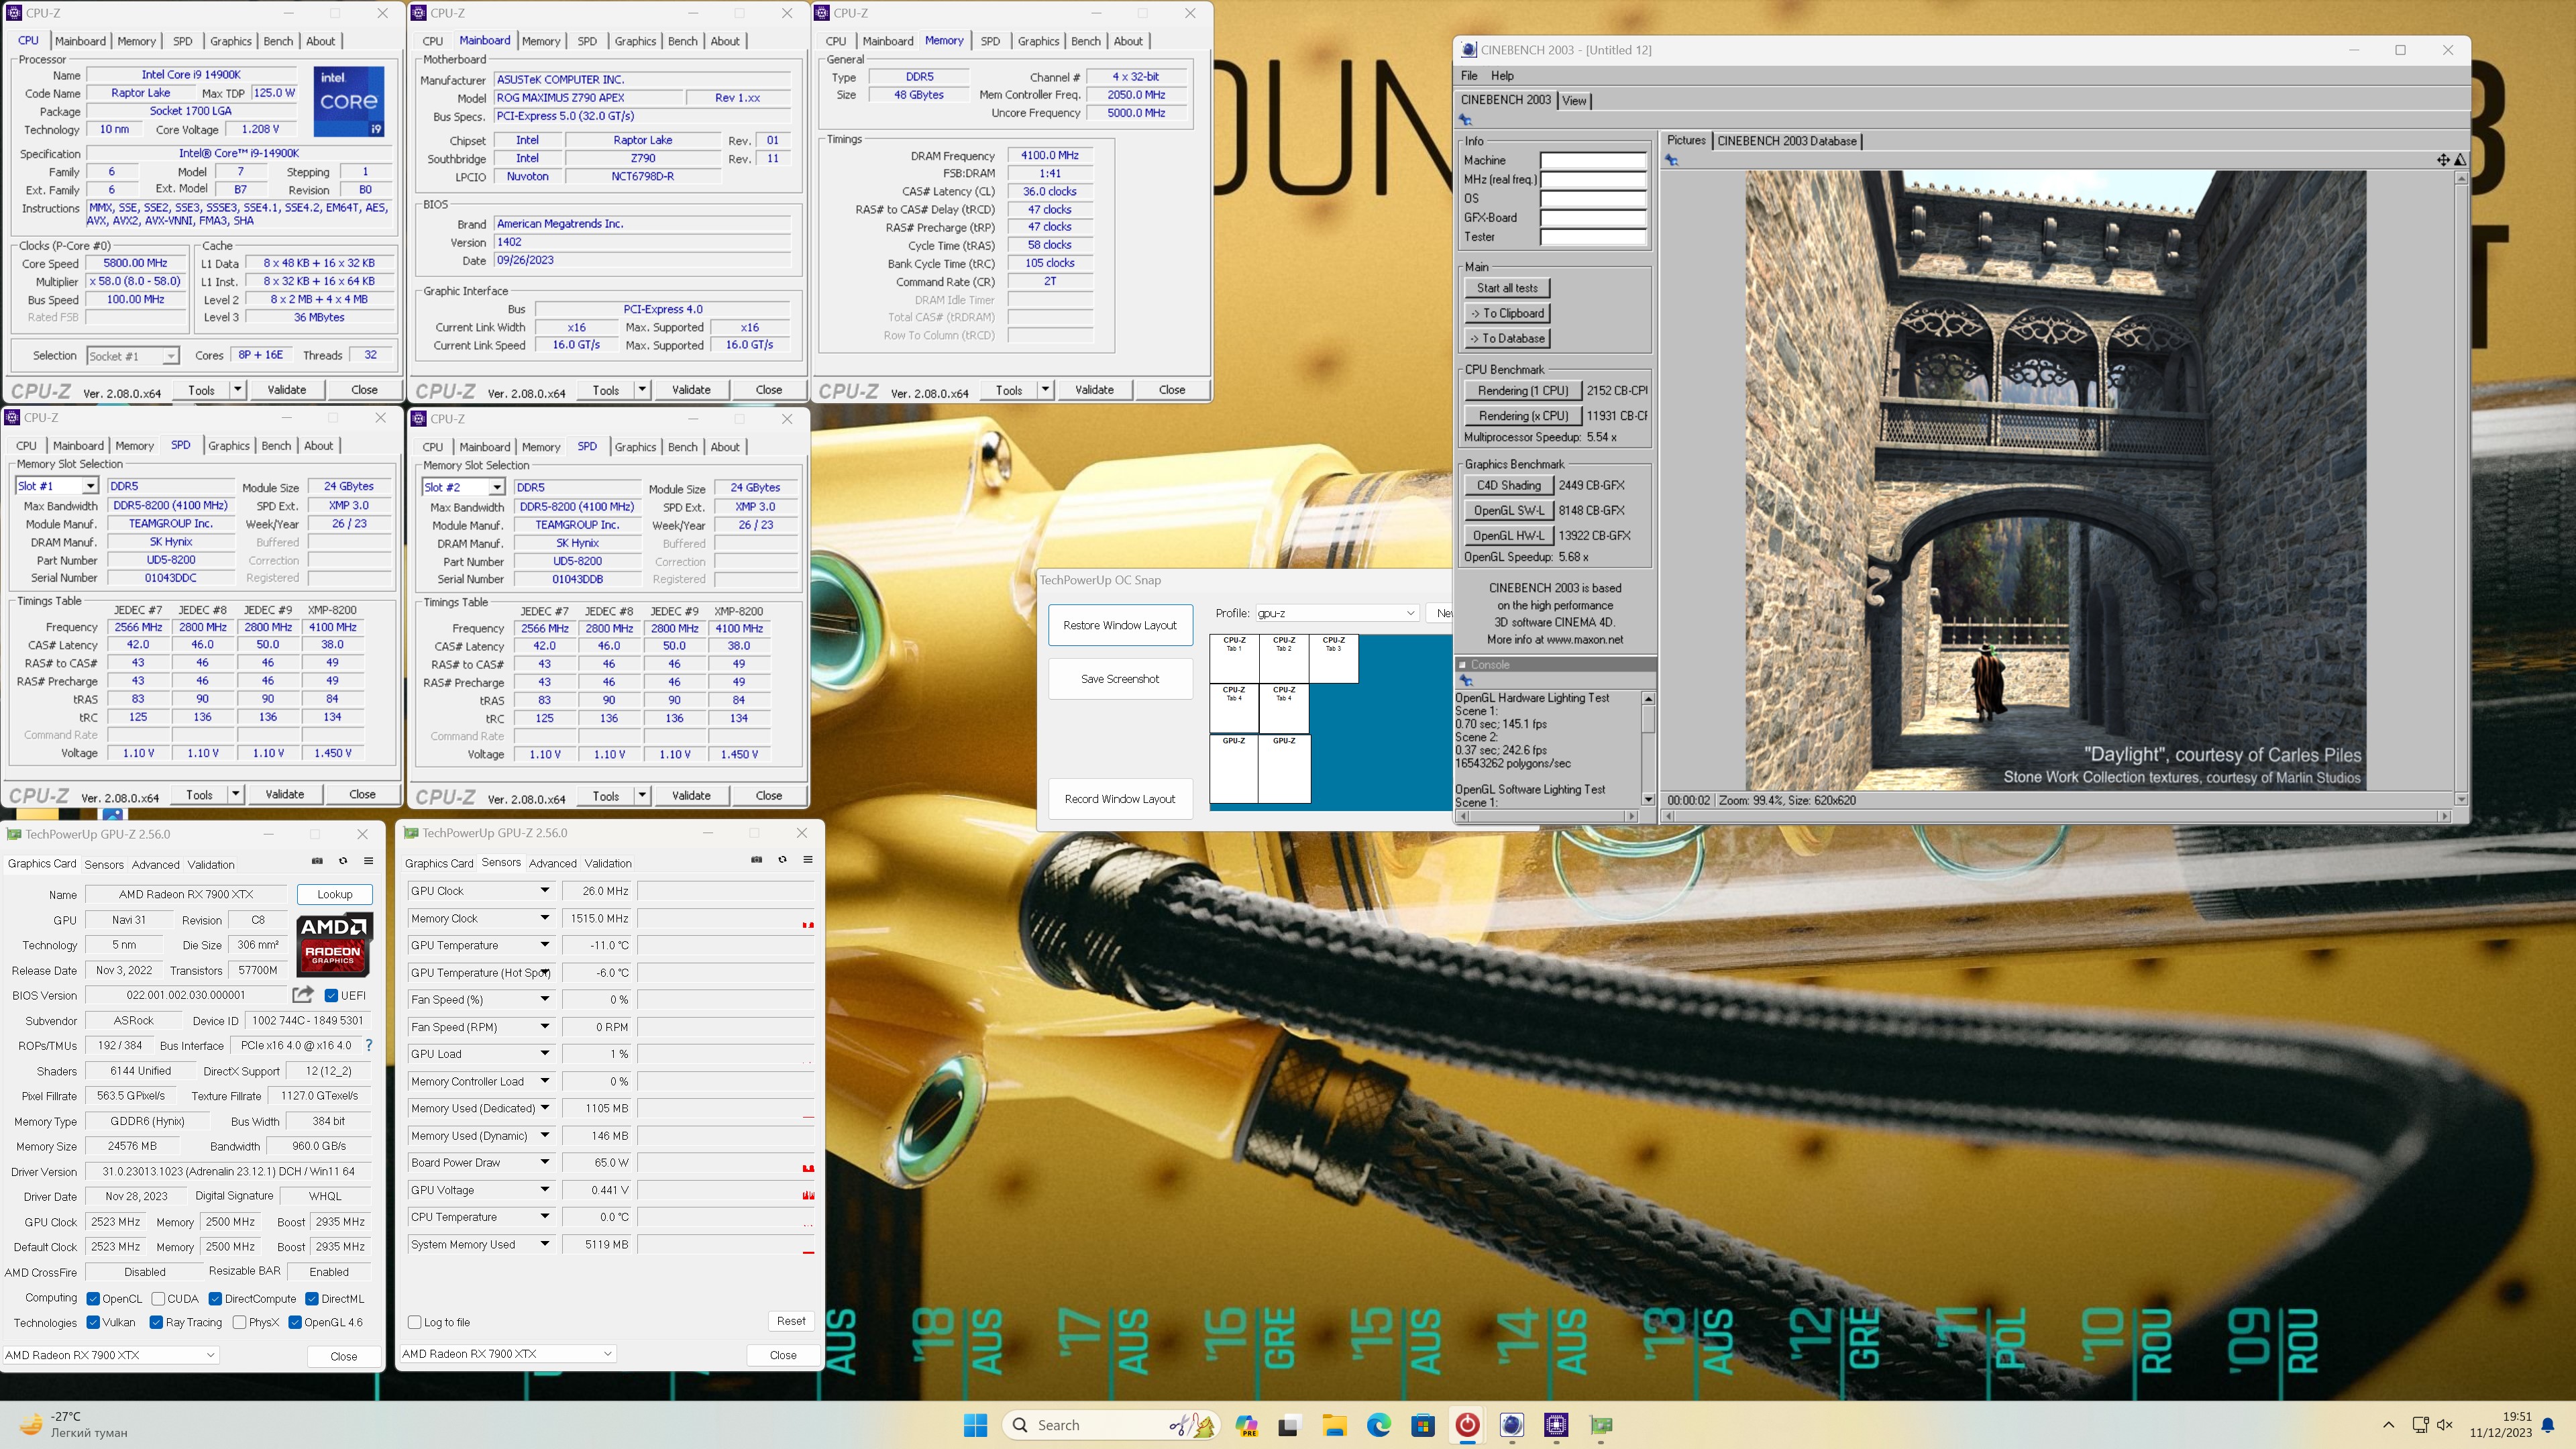This screenshot has width=2576, height=1449.
Task: Enable Log to file in GPU-Z Sensors
Action: tap(414, 1322)
